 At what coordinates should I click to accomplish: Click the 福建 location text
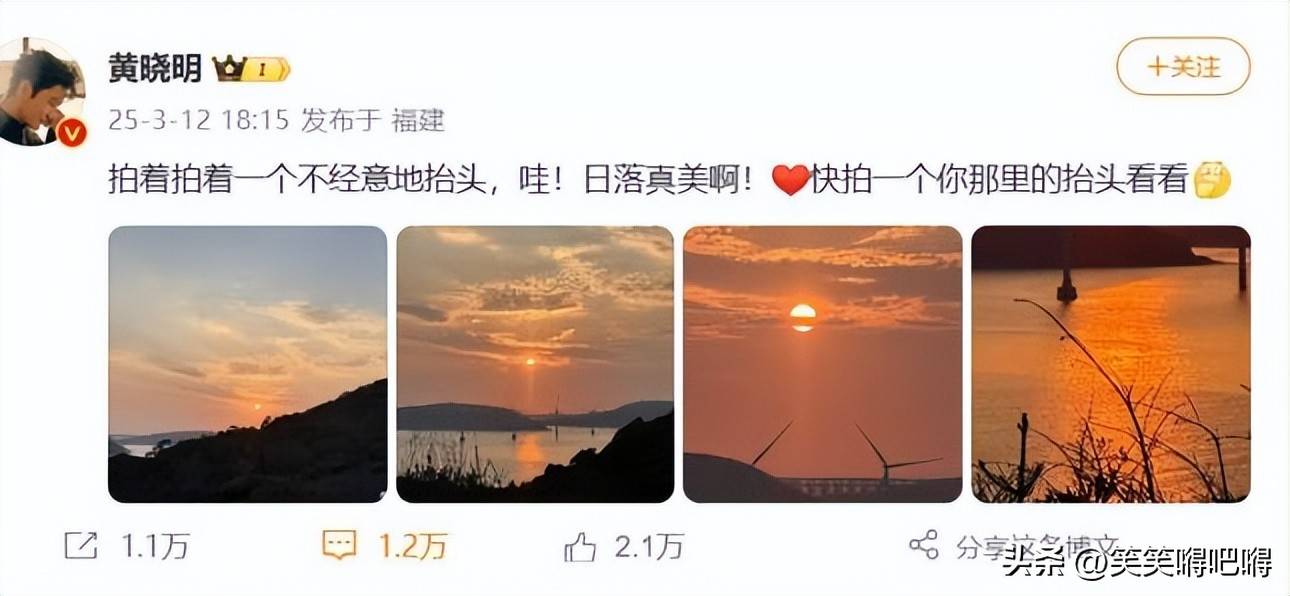pyautogui.click(x=417, y=121)
